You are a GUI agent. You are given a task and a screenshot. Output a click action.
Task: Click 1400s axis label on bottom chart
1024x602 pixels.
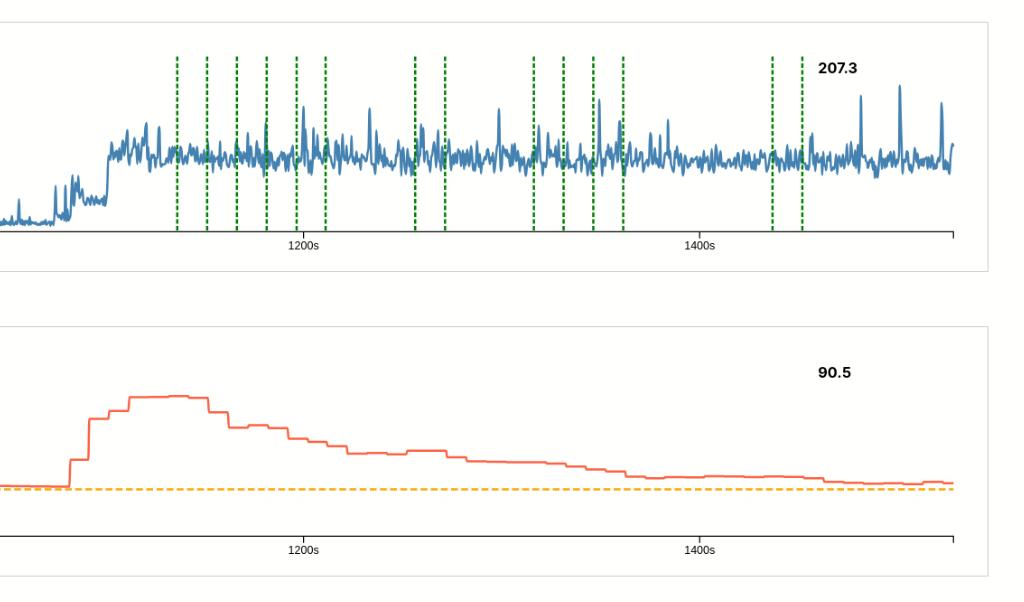pyautogui.click(x=700, y=550)
